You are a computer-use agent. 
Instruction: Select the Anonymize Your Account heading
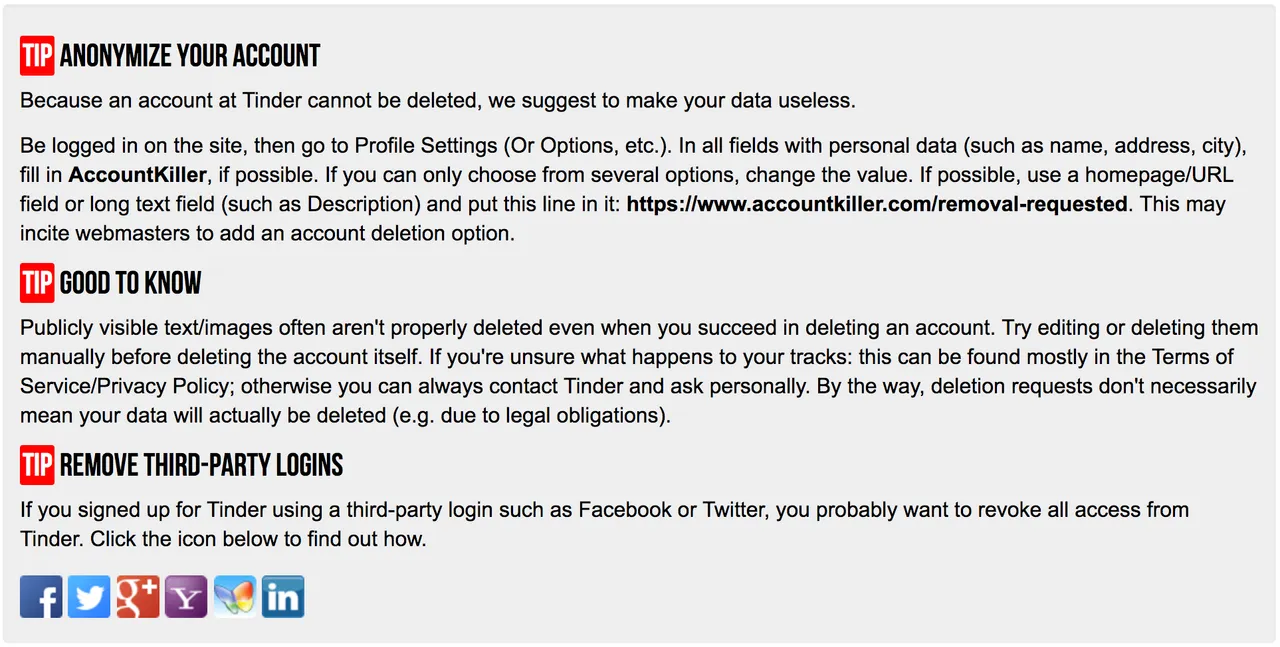point(190,56)
